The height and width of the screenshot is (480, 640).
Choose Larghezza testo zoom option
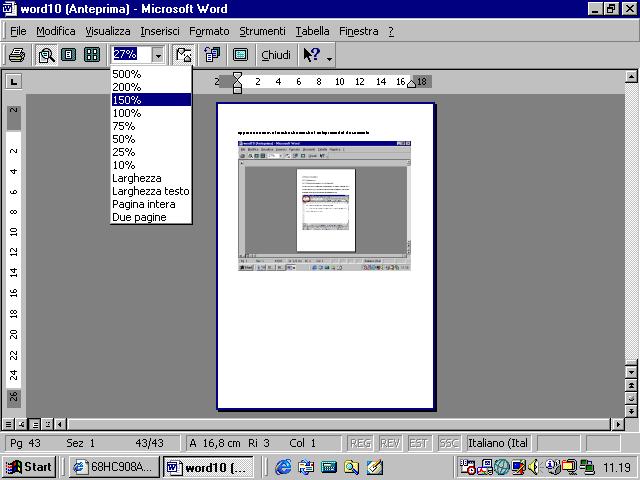click(151, 191)
